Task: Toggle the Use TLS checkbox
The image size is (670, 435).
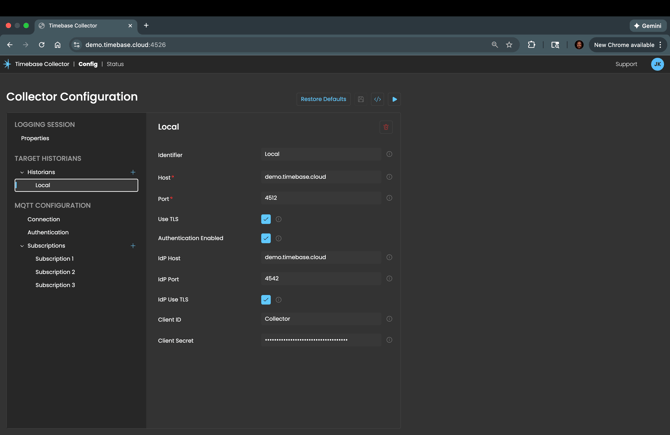Action: click(x=266, y=219)
